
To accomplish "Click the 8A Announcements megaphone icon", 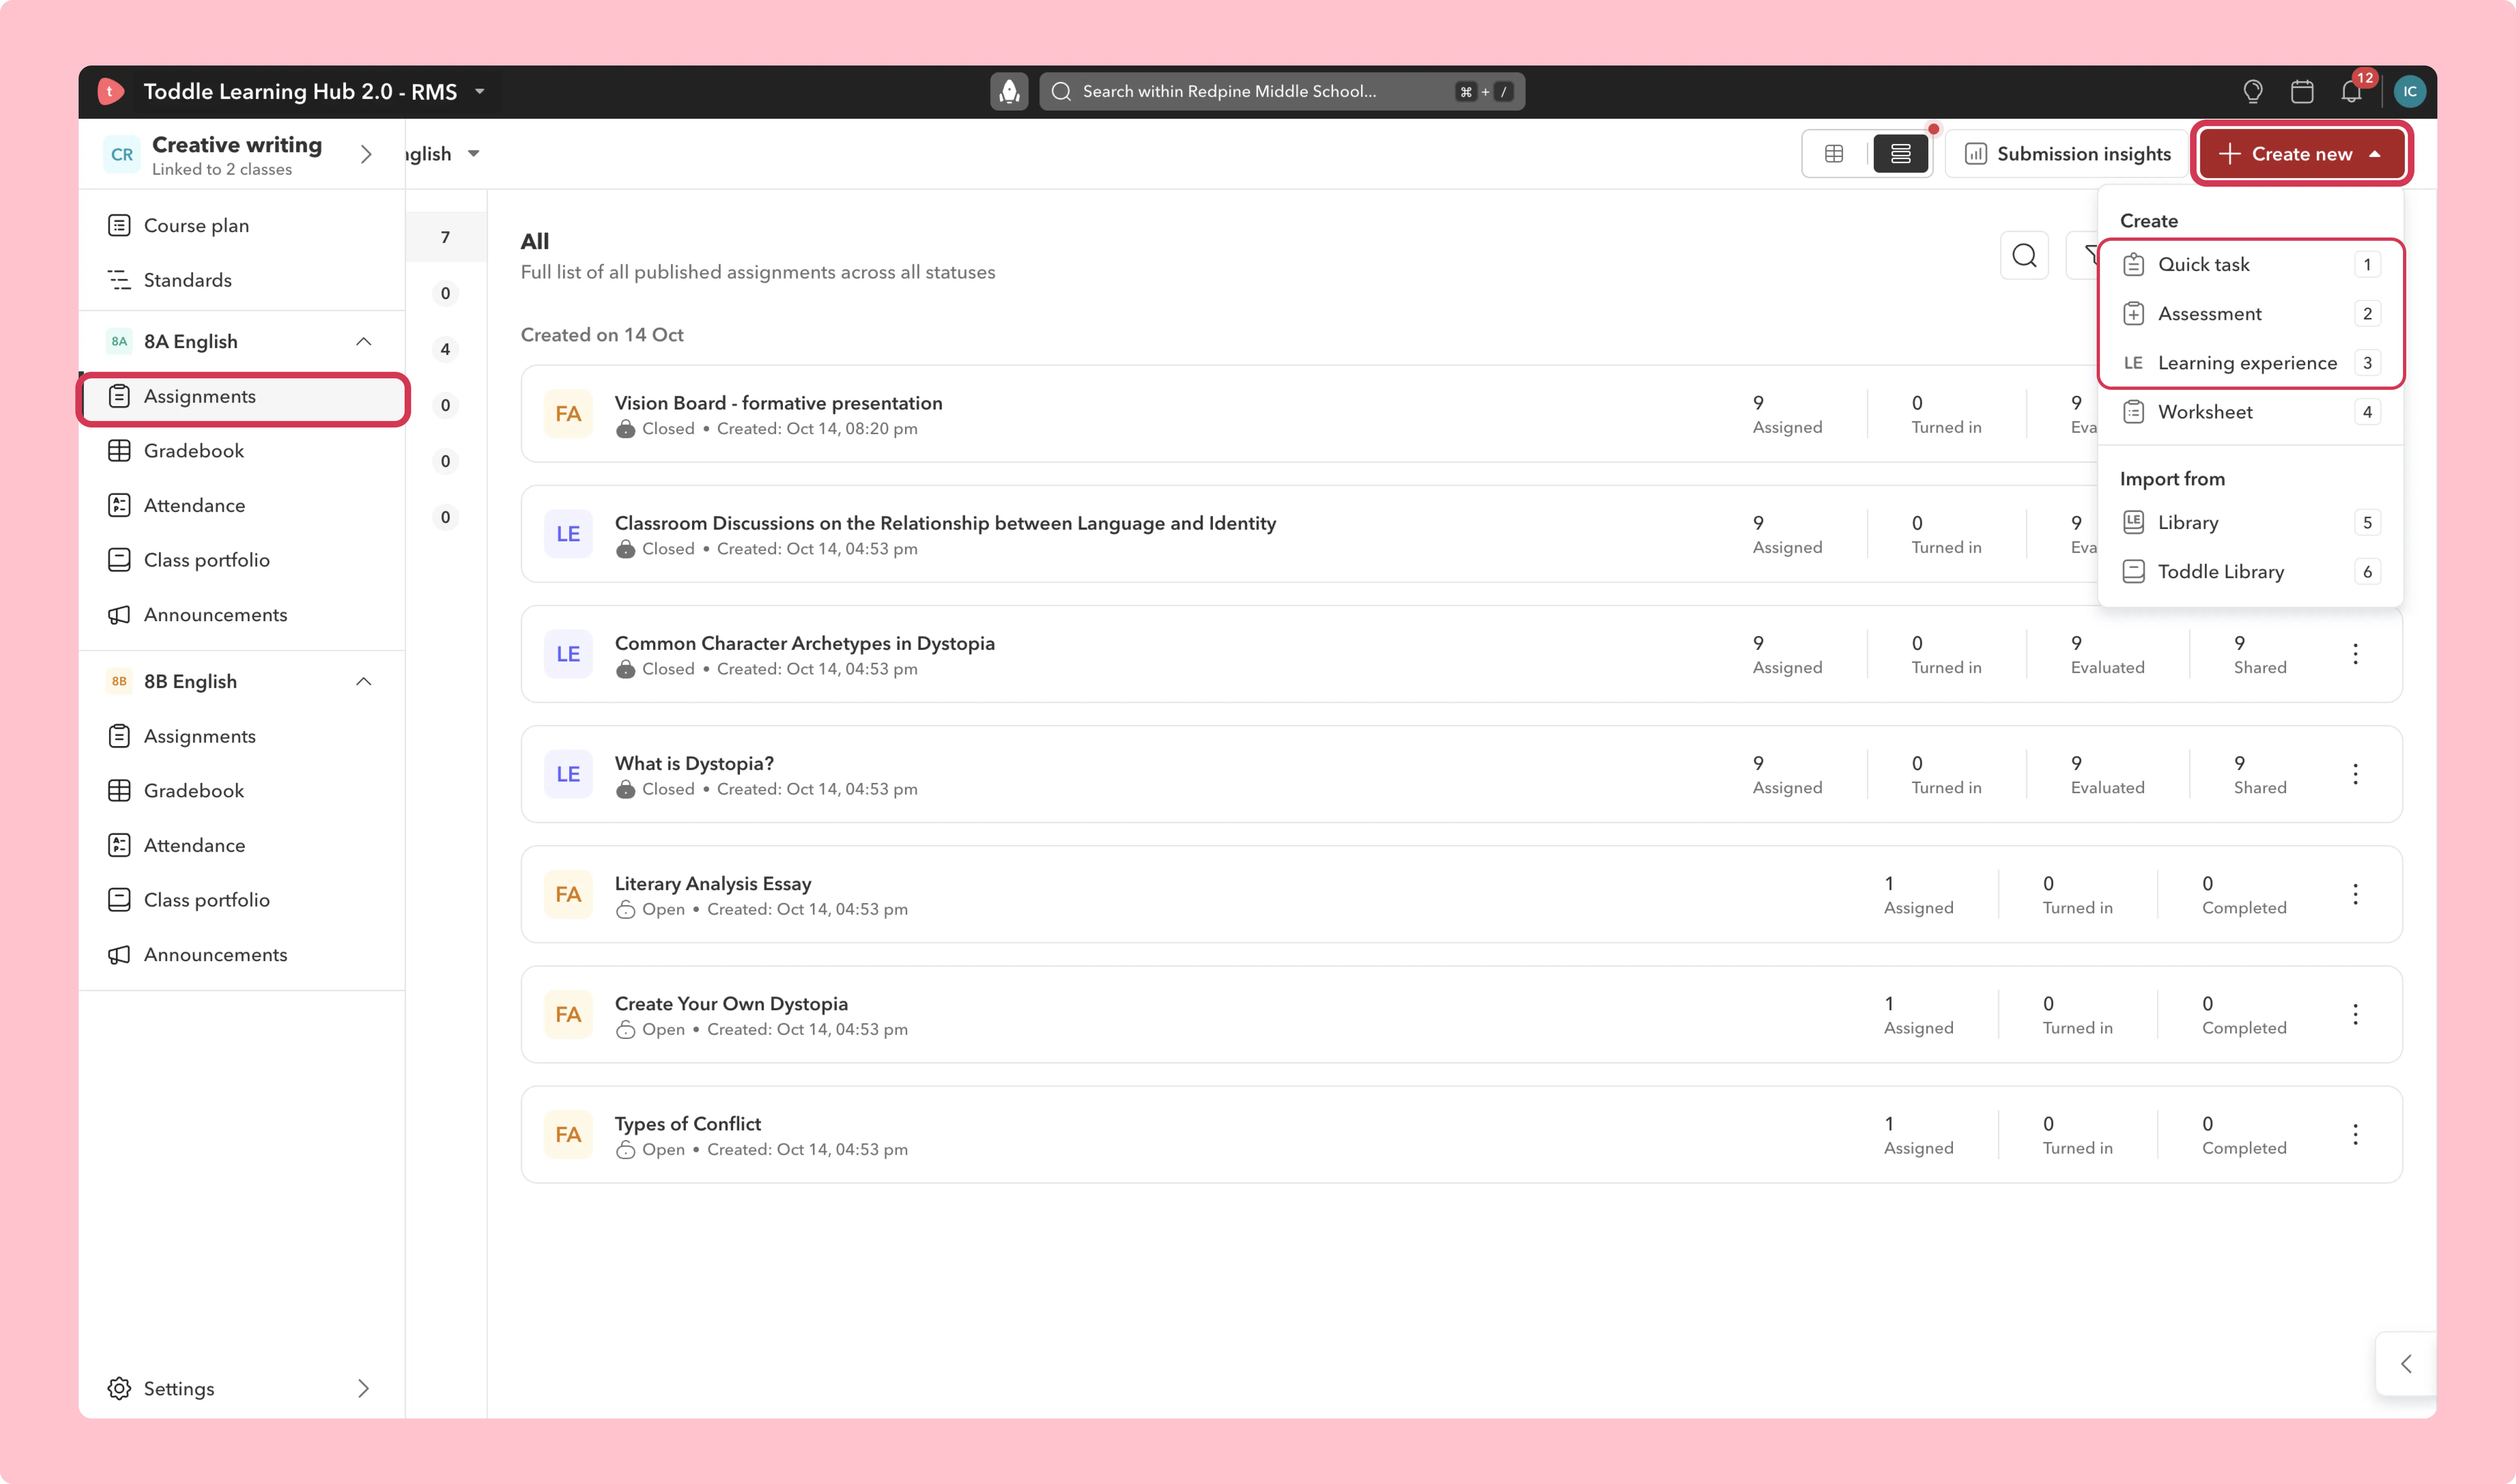I will [x=119, y=615].
